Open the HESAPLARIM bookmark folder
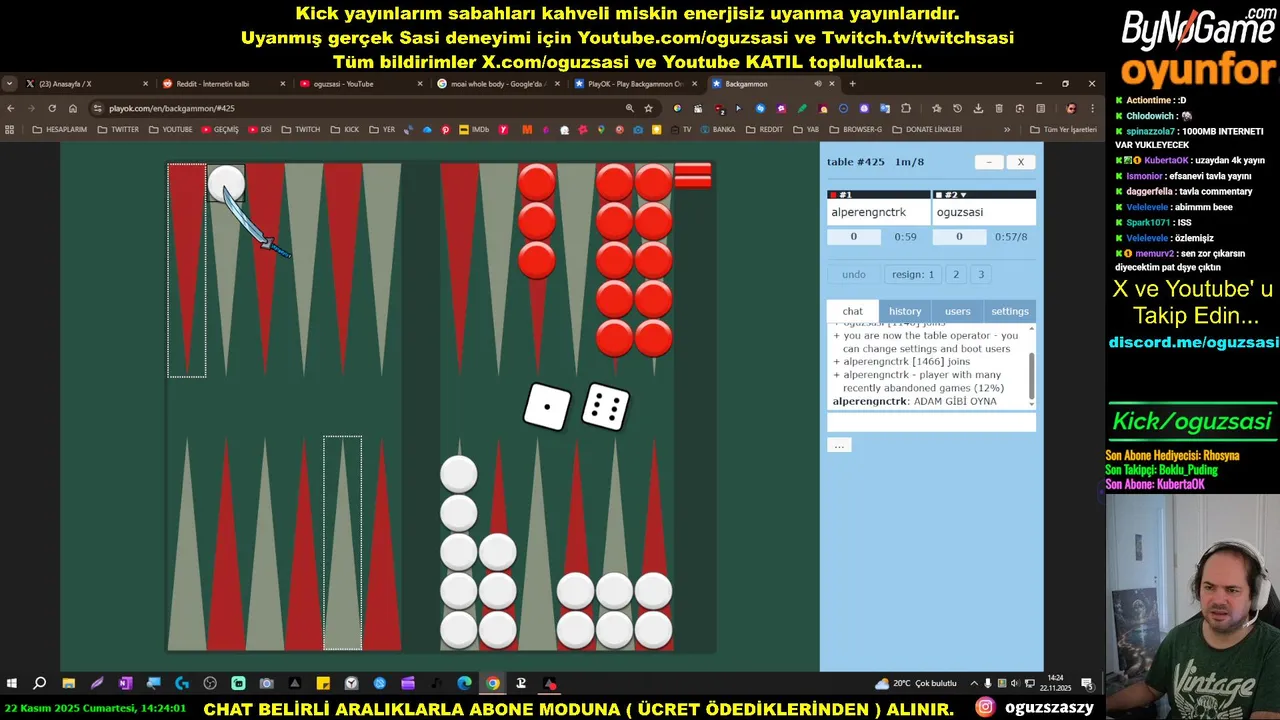Viewport: 1280px width, 720px height. [x=60, y=129]
